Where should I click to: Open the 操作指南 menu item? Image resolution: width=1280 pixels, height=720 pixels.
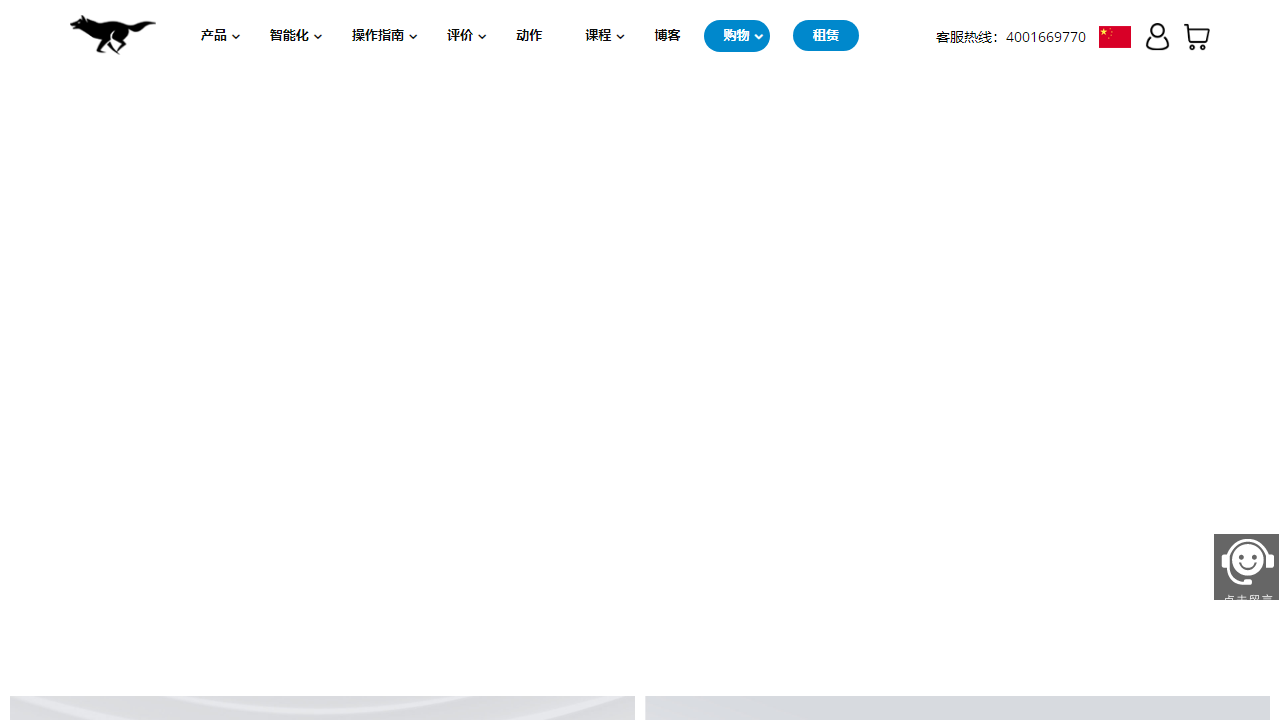pos(378,36)
